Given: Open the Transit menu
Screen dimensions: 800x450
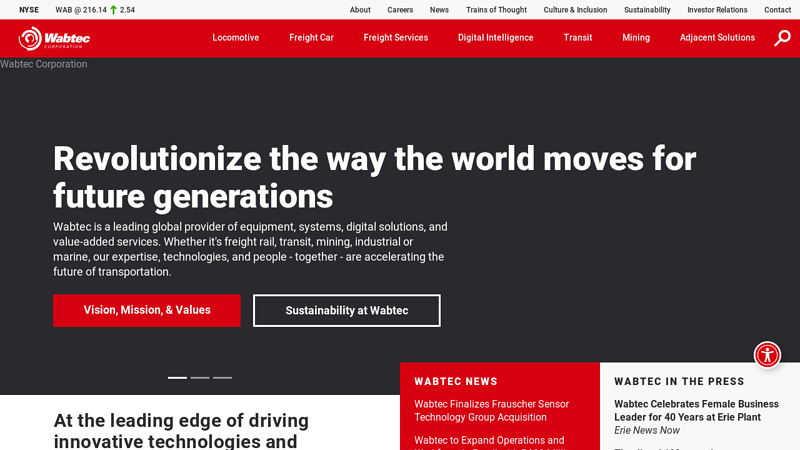Looking at the screenshot, I should 578,38.
